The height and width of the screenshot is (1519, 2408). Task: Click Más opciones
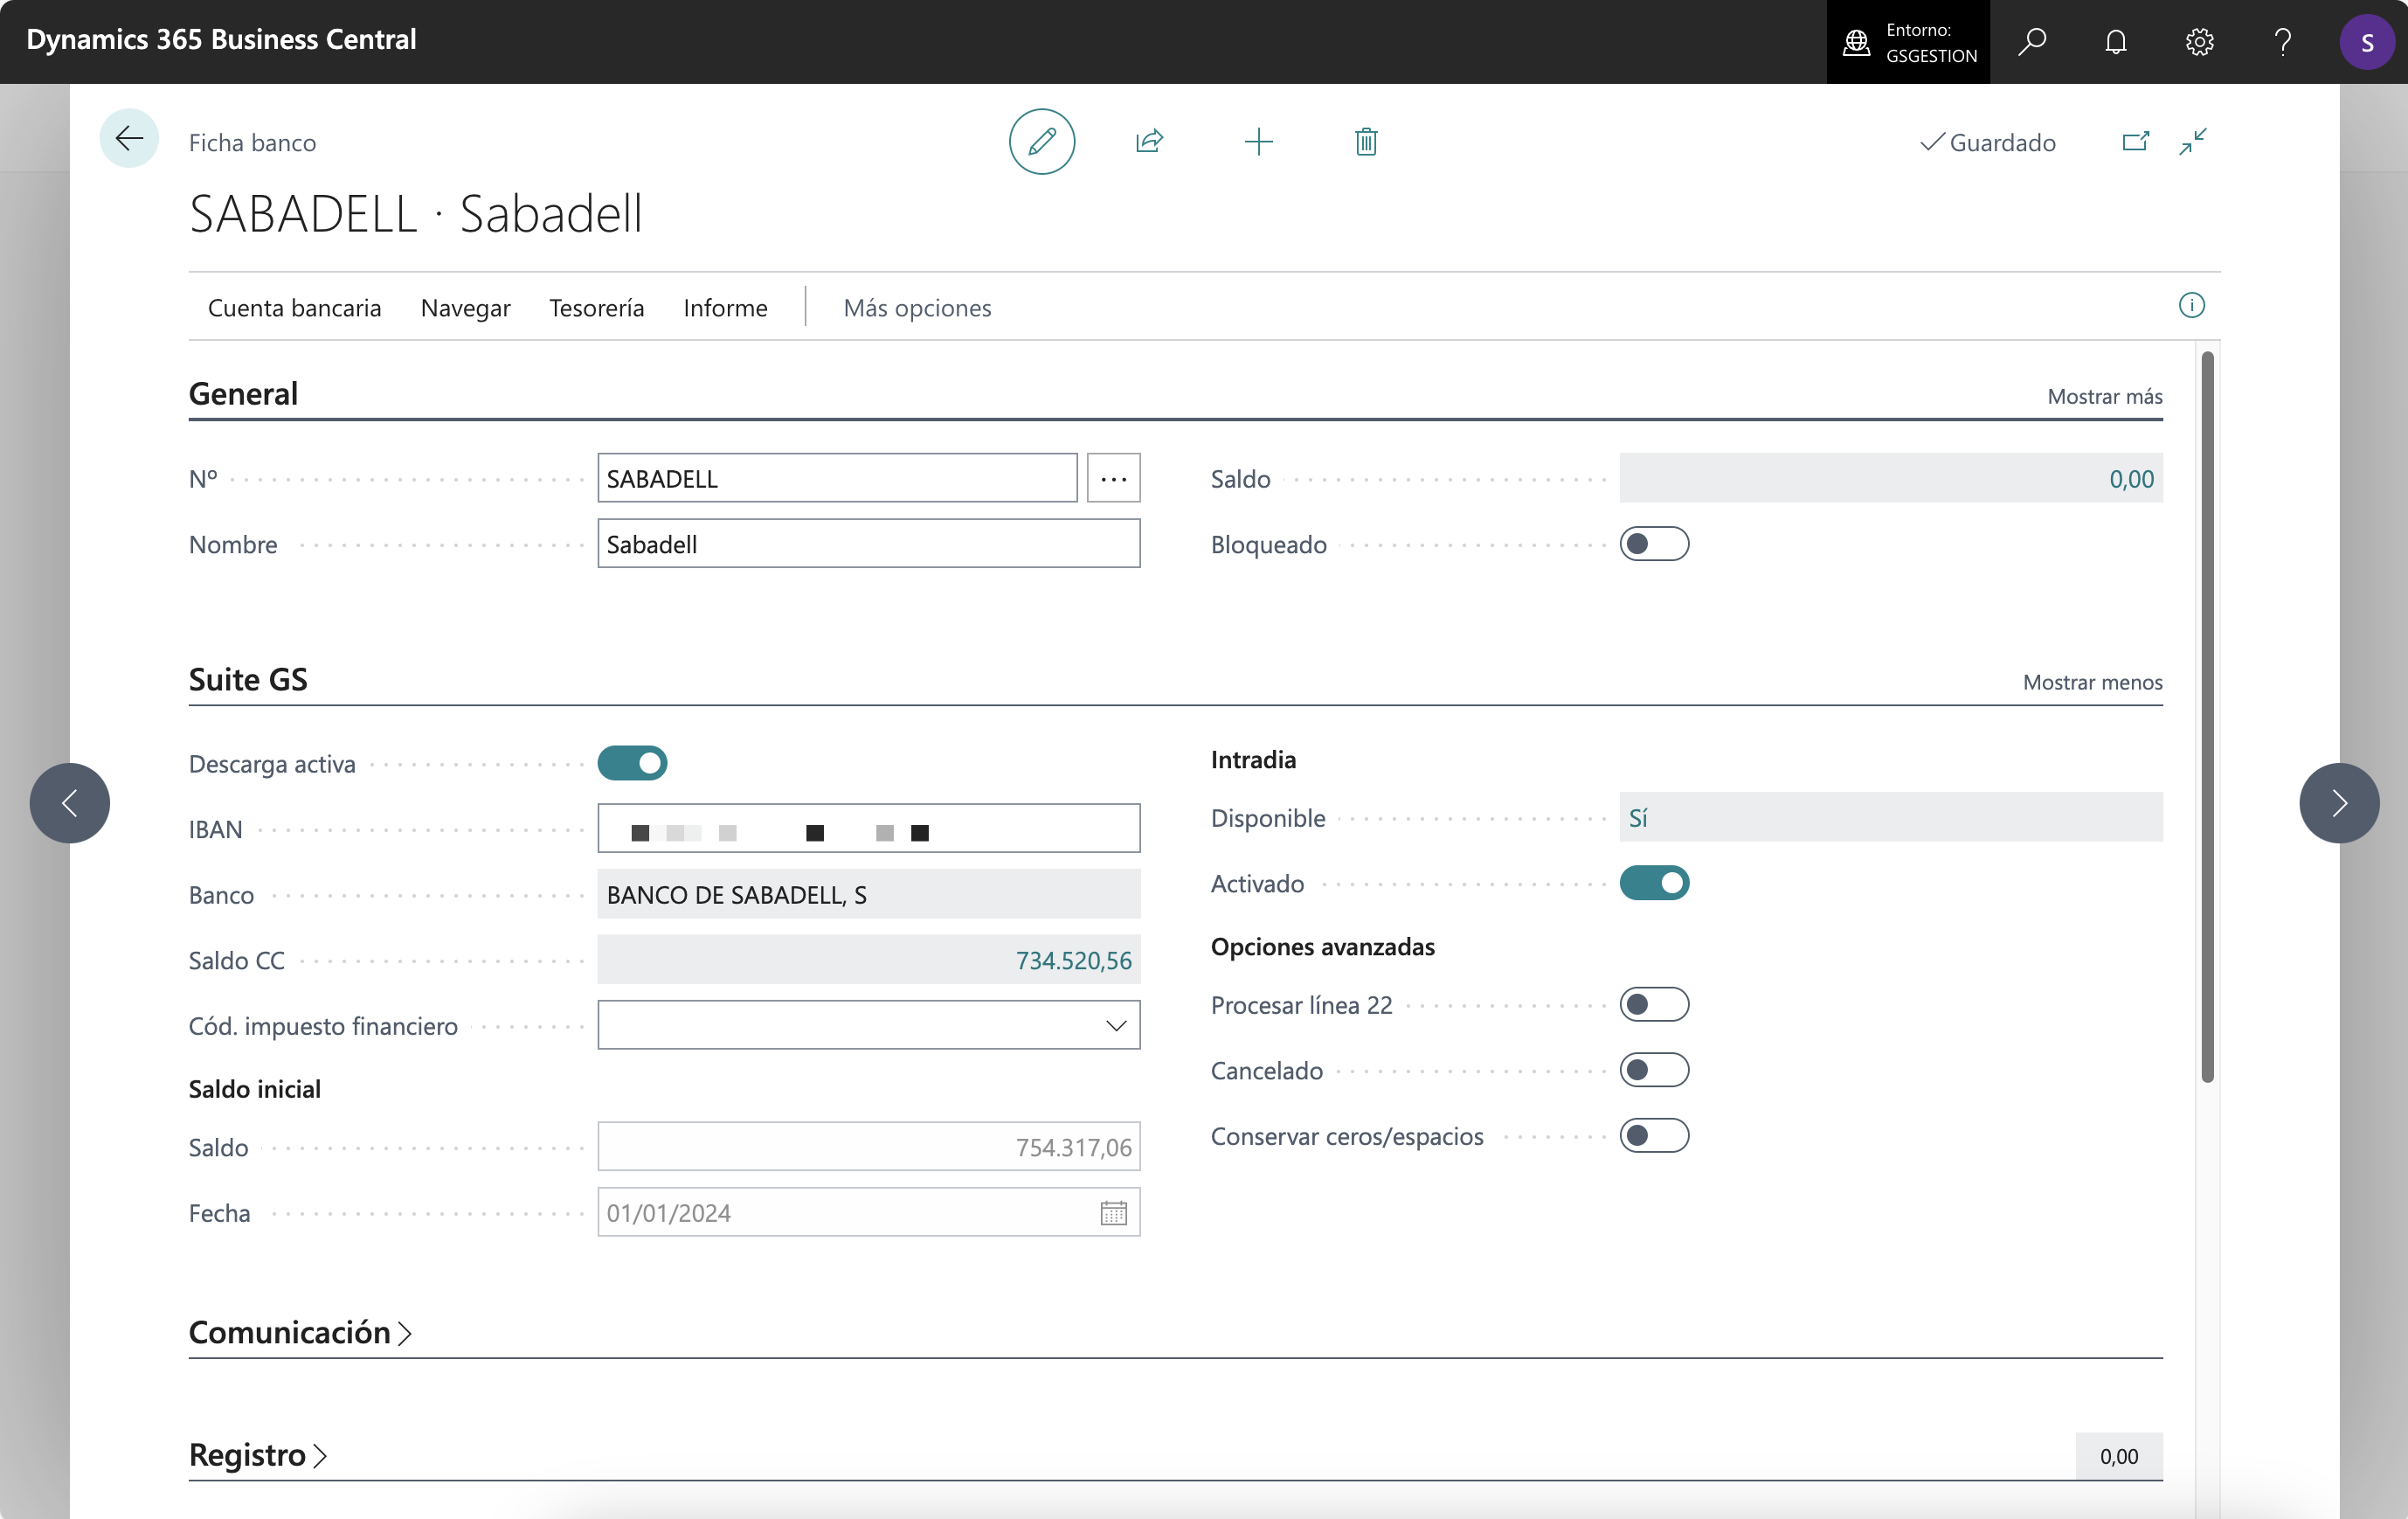click(x=917, y=307)
